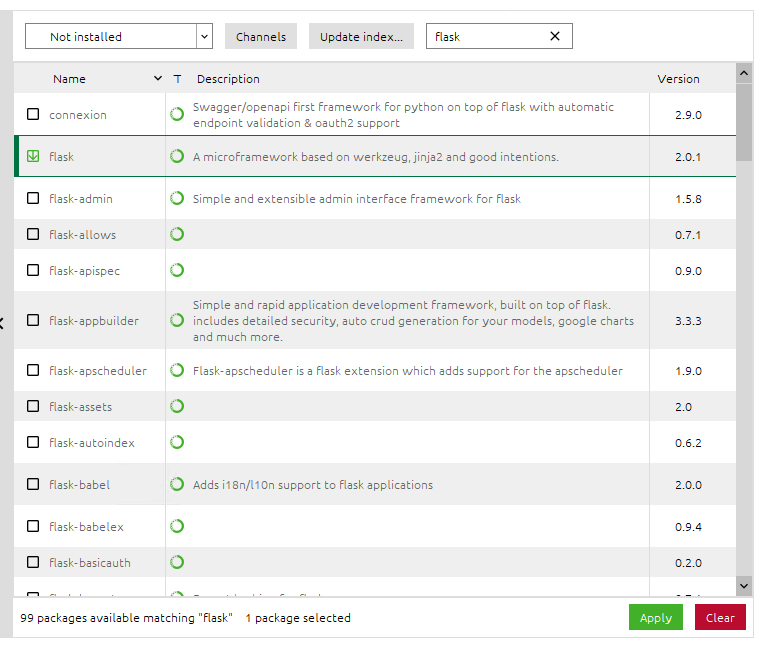
Task: Click flask-basicauth version 0.2.0
Action: click(x=688, y=563)
